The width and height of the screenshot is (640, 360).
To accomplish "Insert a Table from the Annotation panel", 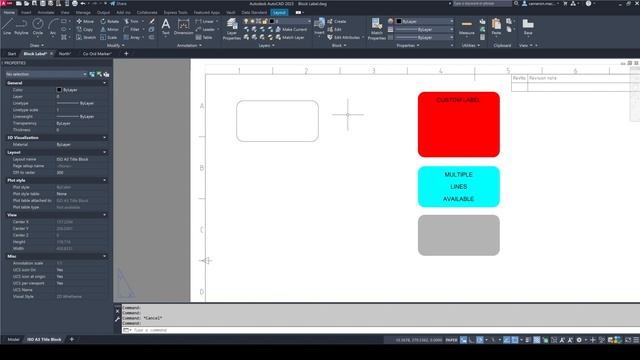I will (x=204, y=37).
